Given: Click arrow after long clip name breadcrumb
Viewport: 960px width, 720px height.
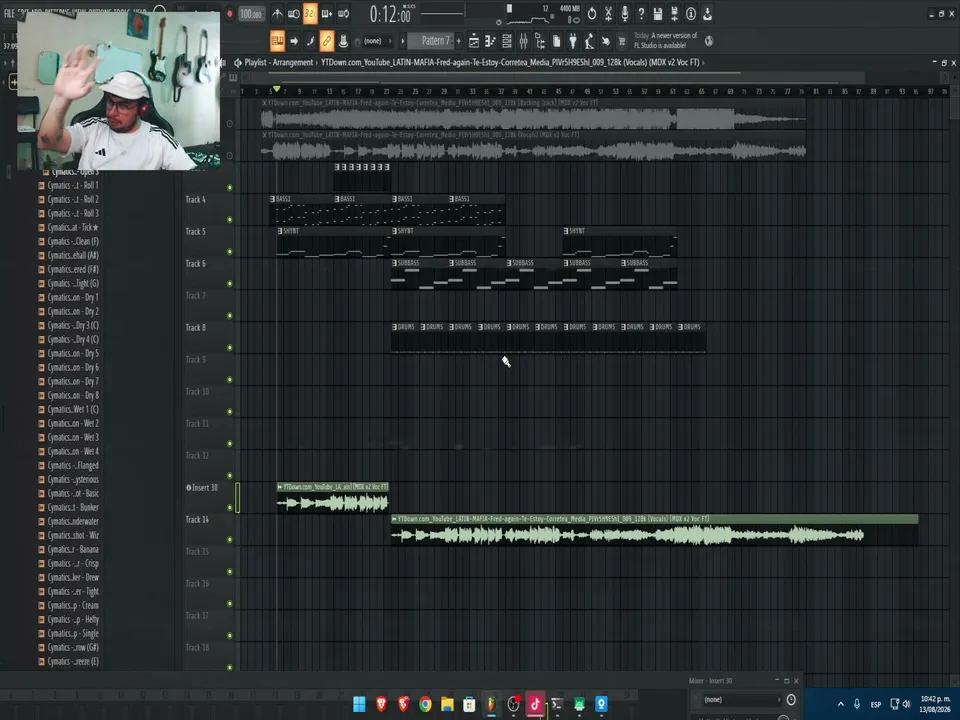Looking at the screenshot, I should 703,62.
